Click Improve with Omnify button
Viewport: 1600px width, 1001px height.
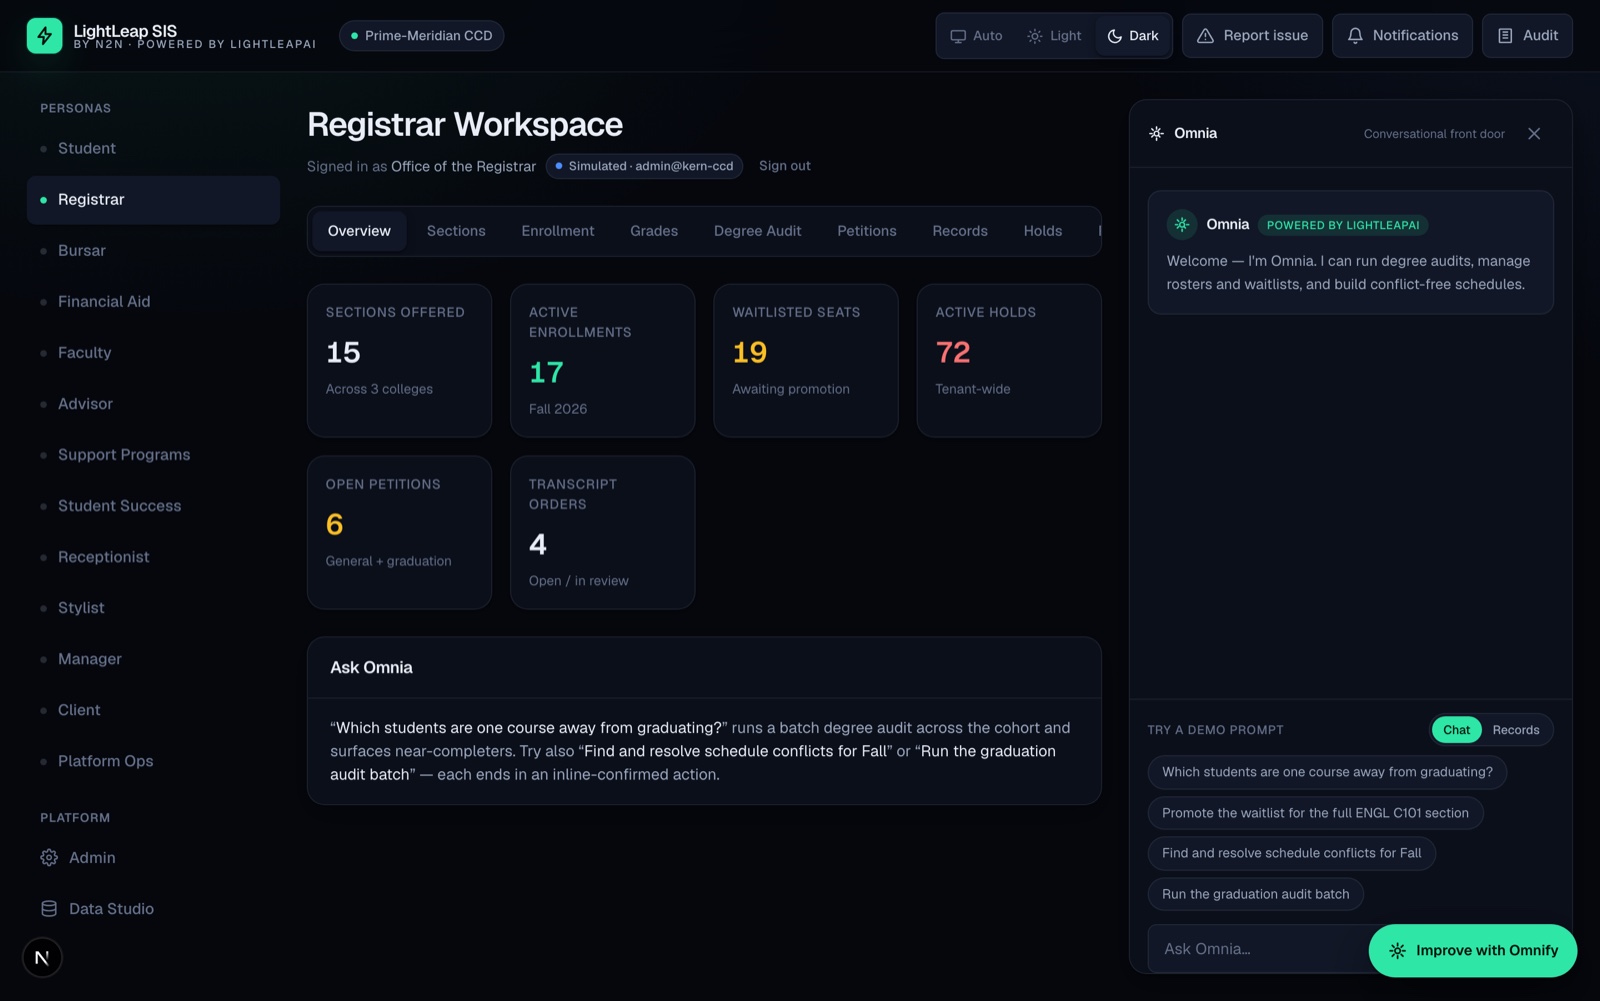click(1473, 951)
